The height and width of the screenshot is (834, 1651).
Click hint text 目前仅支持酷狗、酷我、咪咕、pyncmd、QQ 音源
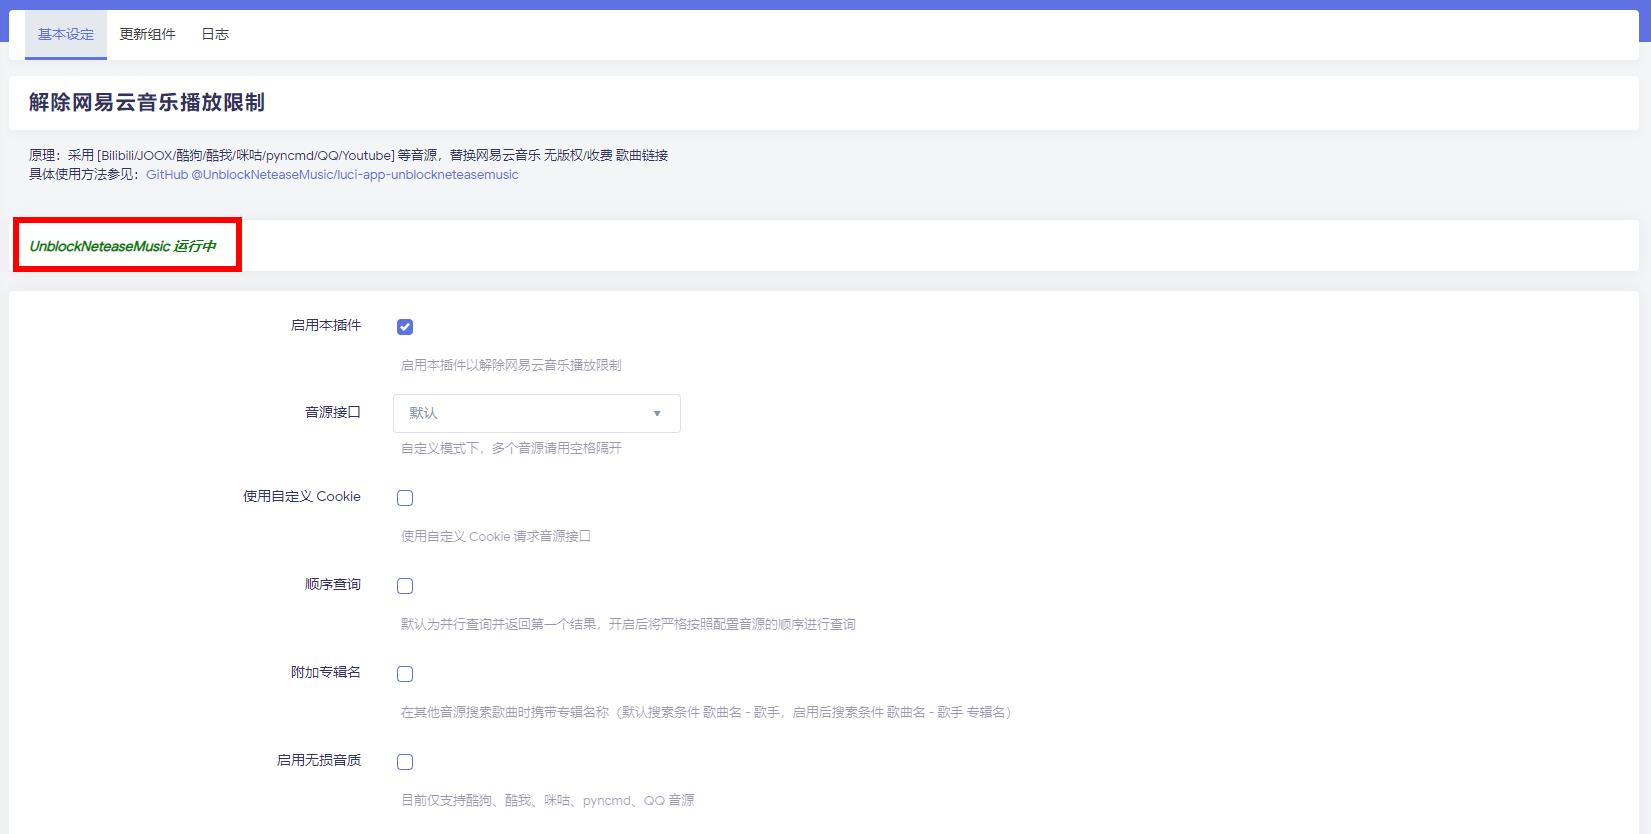(548, 800)
